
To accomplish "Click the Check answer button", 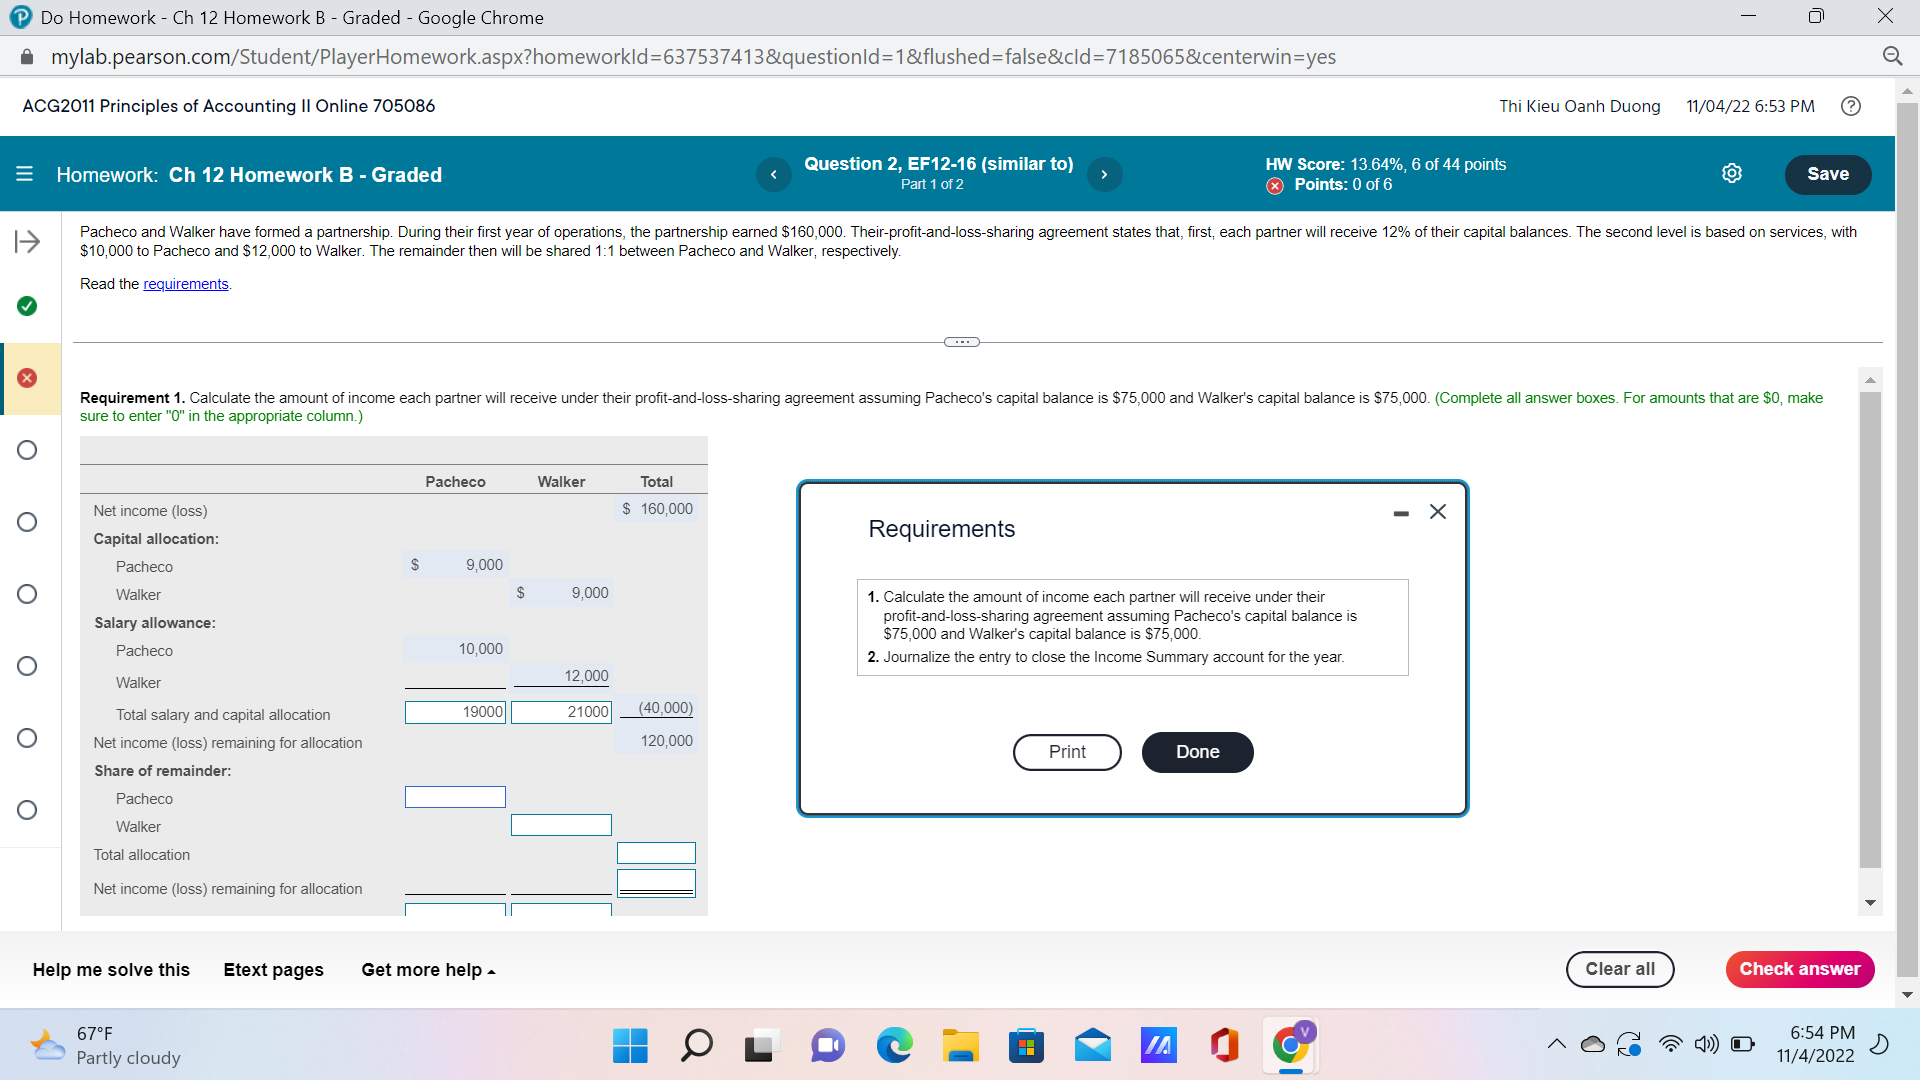I will point(1799,969).
